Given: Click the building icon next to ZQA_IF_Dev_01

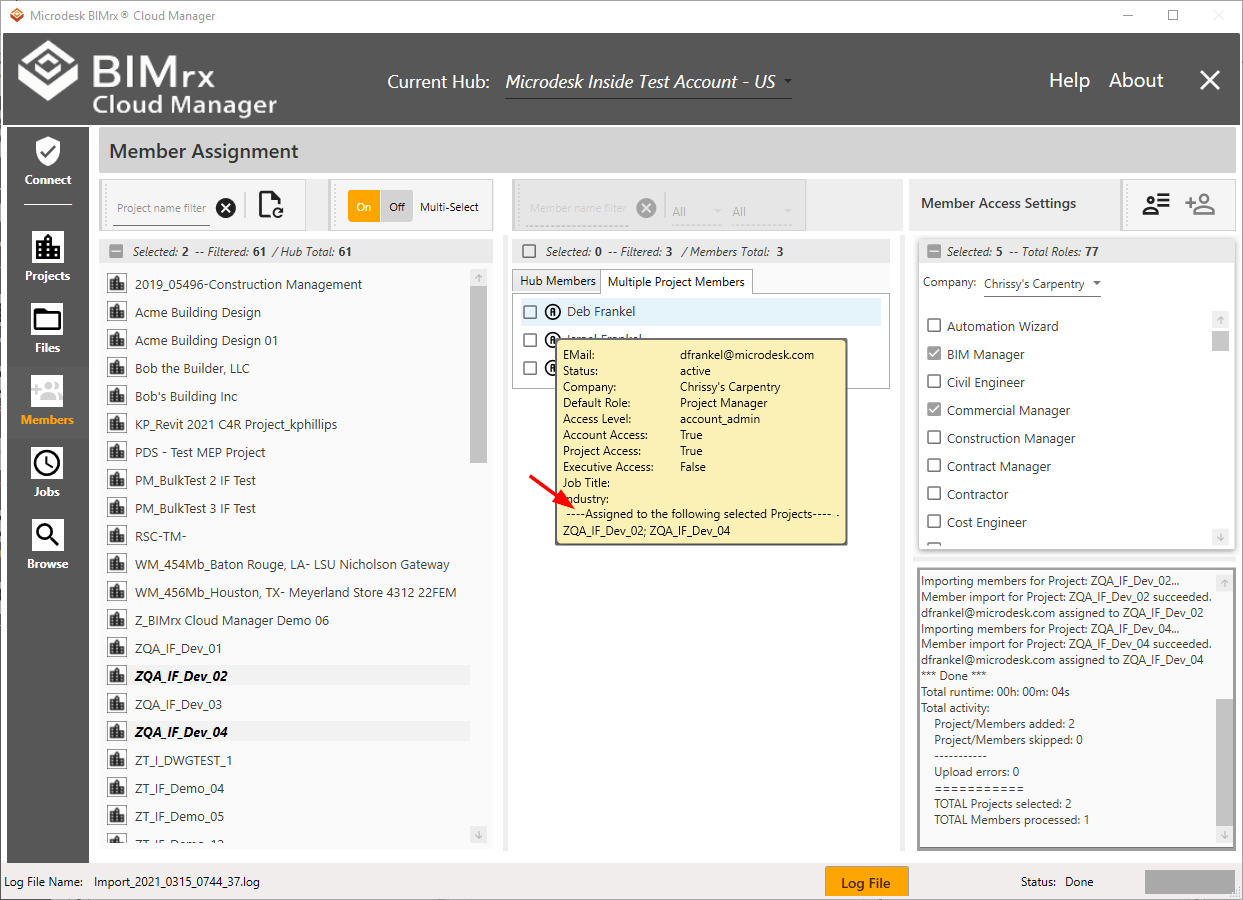Looking at the screenshot, I should click(x=116, y=648).
